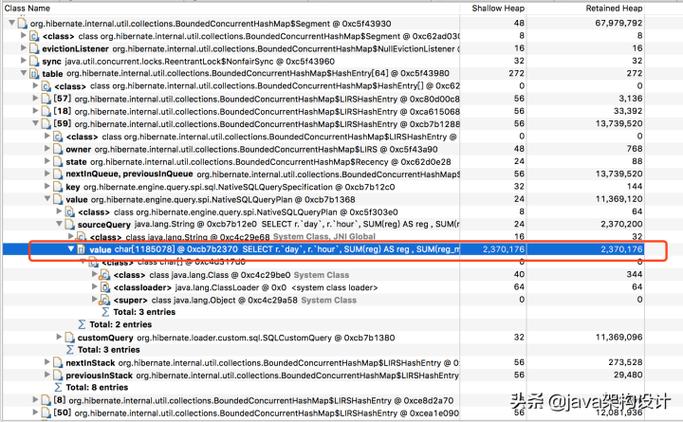This screenshot has width=683, height=422.
Task: Click the Segment root object icon
Action: [22, 23]
